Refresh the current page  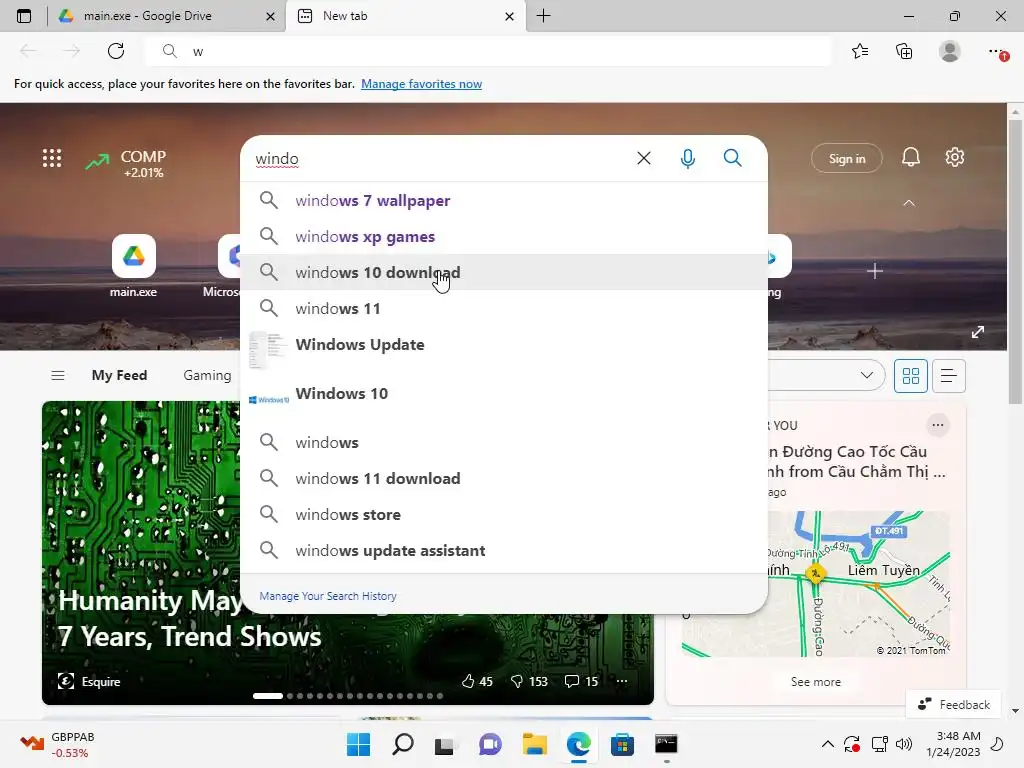116,51
